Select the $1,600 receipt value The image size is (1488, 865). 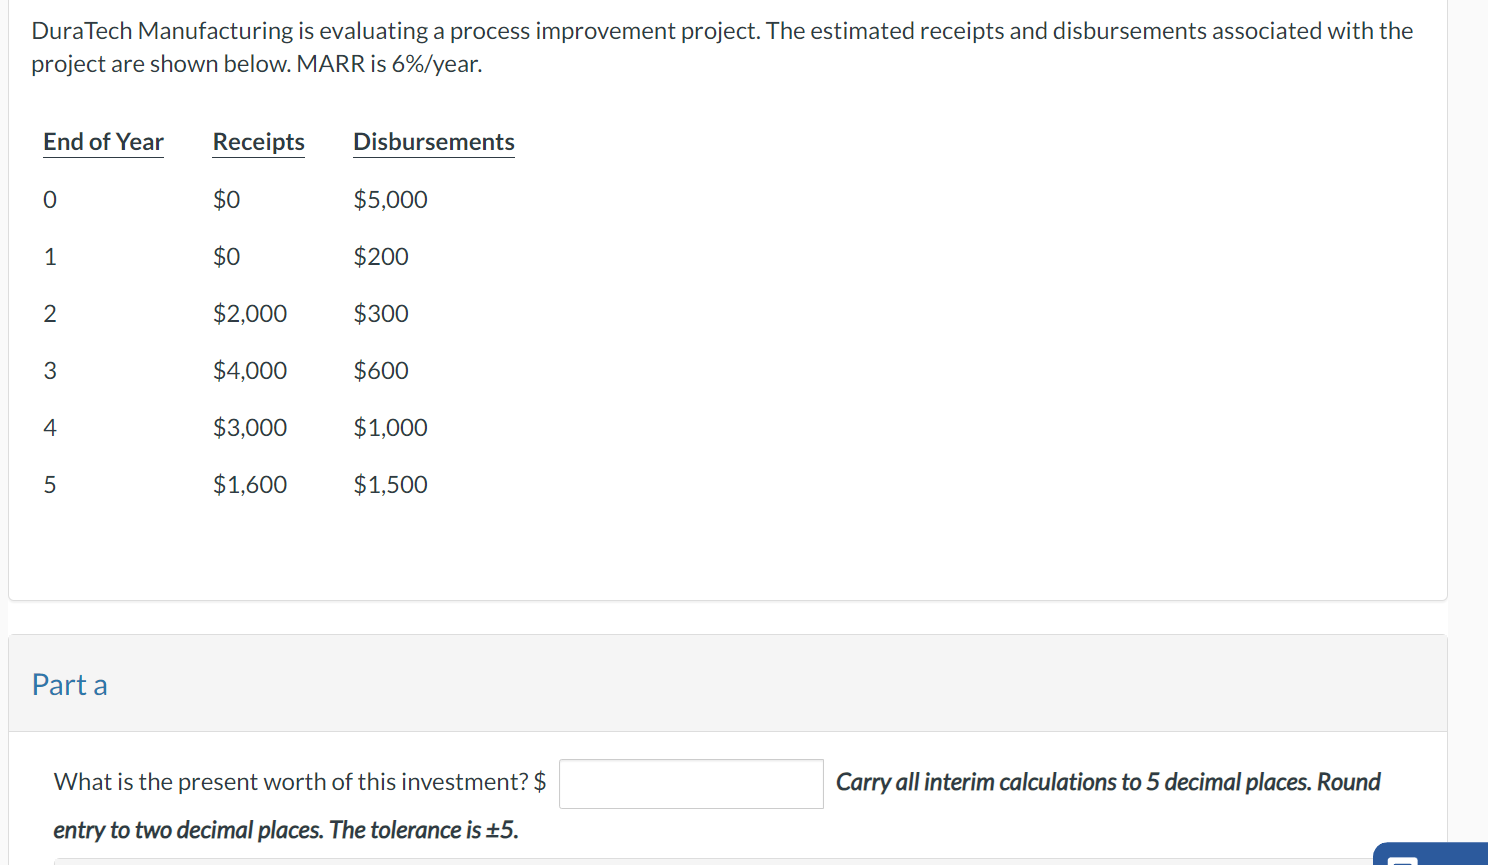pos(249,484)
